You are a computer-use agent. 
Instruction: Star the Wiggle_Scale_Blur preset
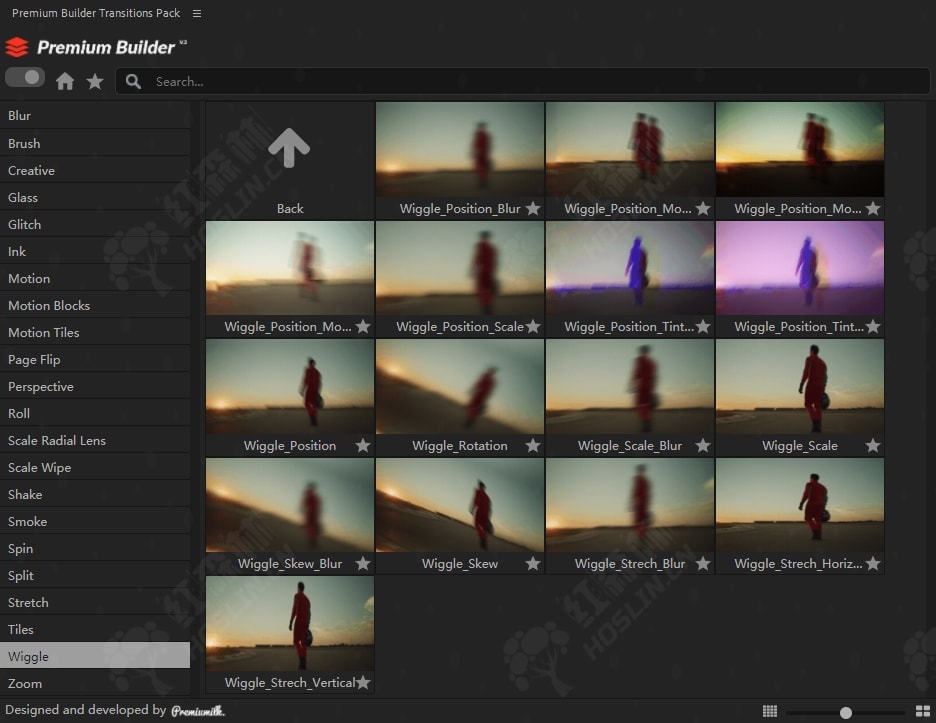703,445
